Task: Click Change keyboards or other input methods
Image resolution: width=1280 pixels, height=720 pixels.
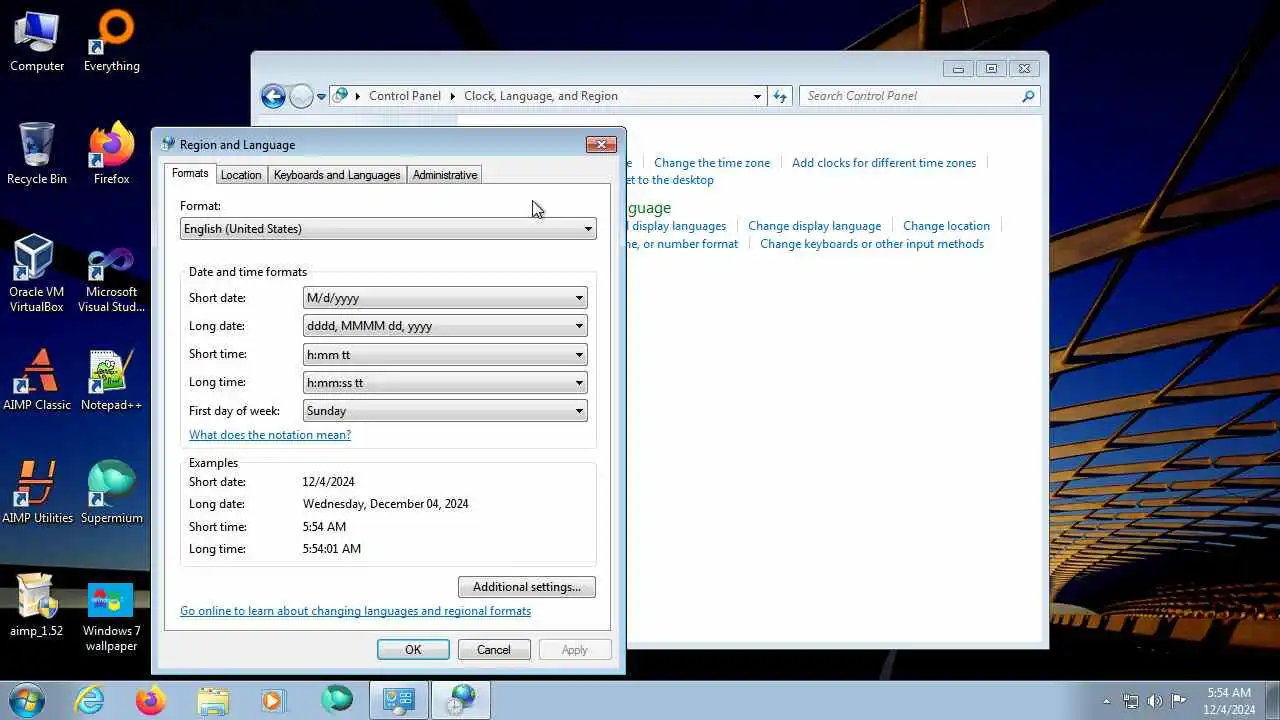Action: pos(872,244)
